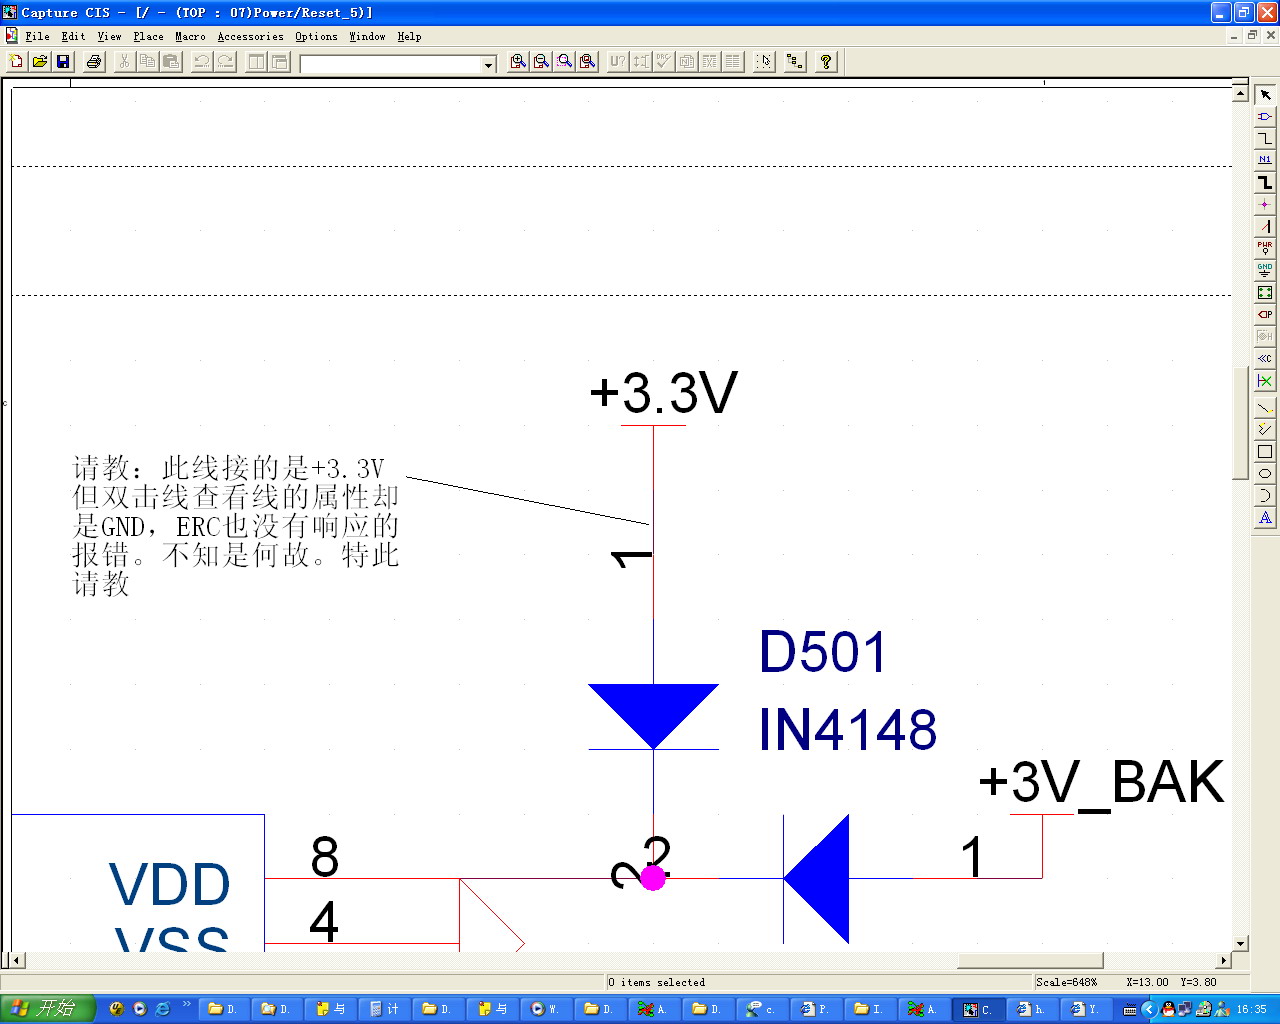This screenshot has height=1024, width=1280.
Task: Click the +3V_BAK power net label
Action: point(1101,782)
